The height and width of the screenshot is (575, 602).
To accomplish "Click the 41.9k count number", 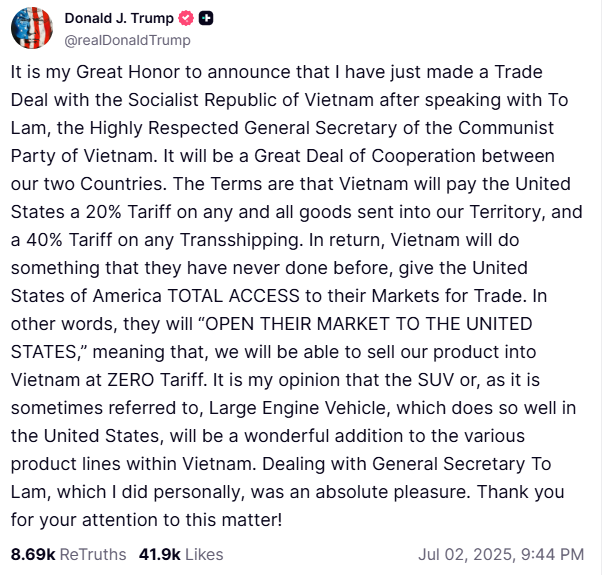I will [160, 554].
